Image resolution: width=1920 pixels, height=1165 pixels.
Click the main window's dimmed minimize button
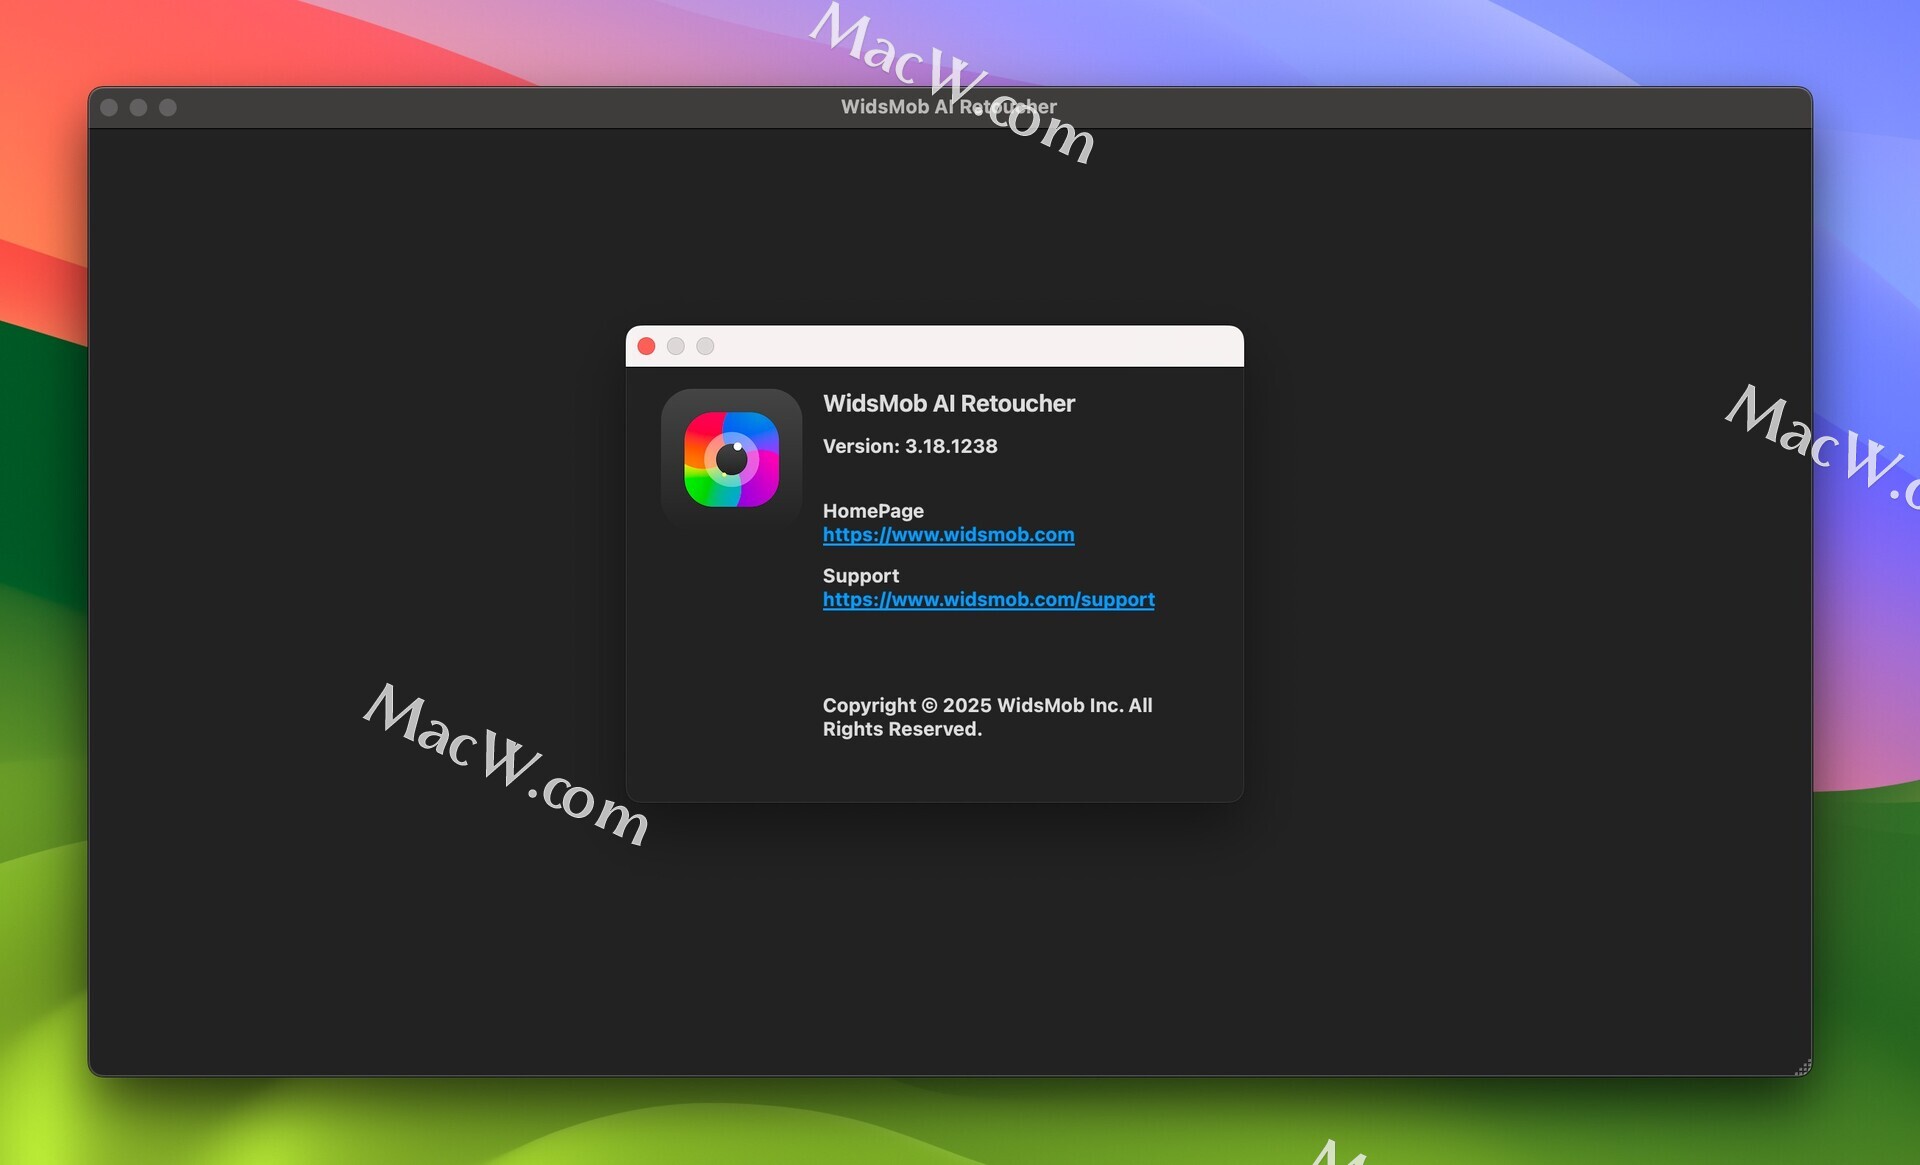click(x=139, y=107)
